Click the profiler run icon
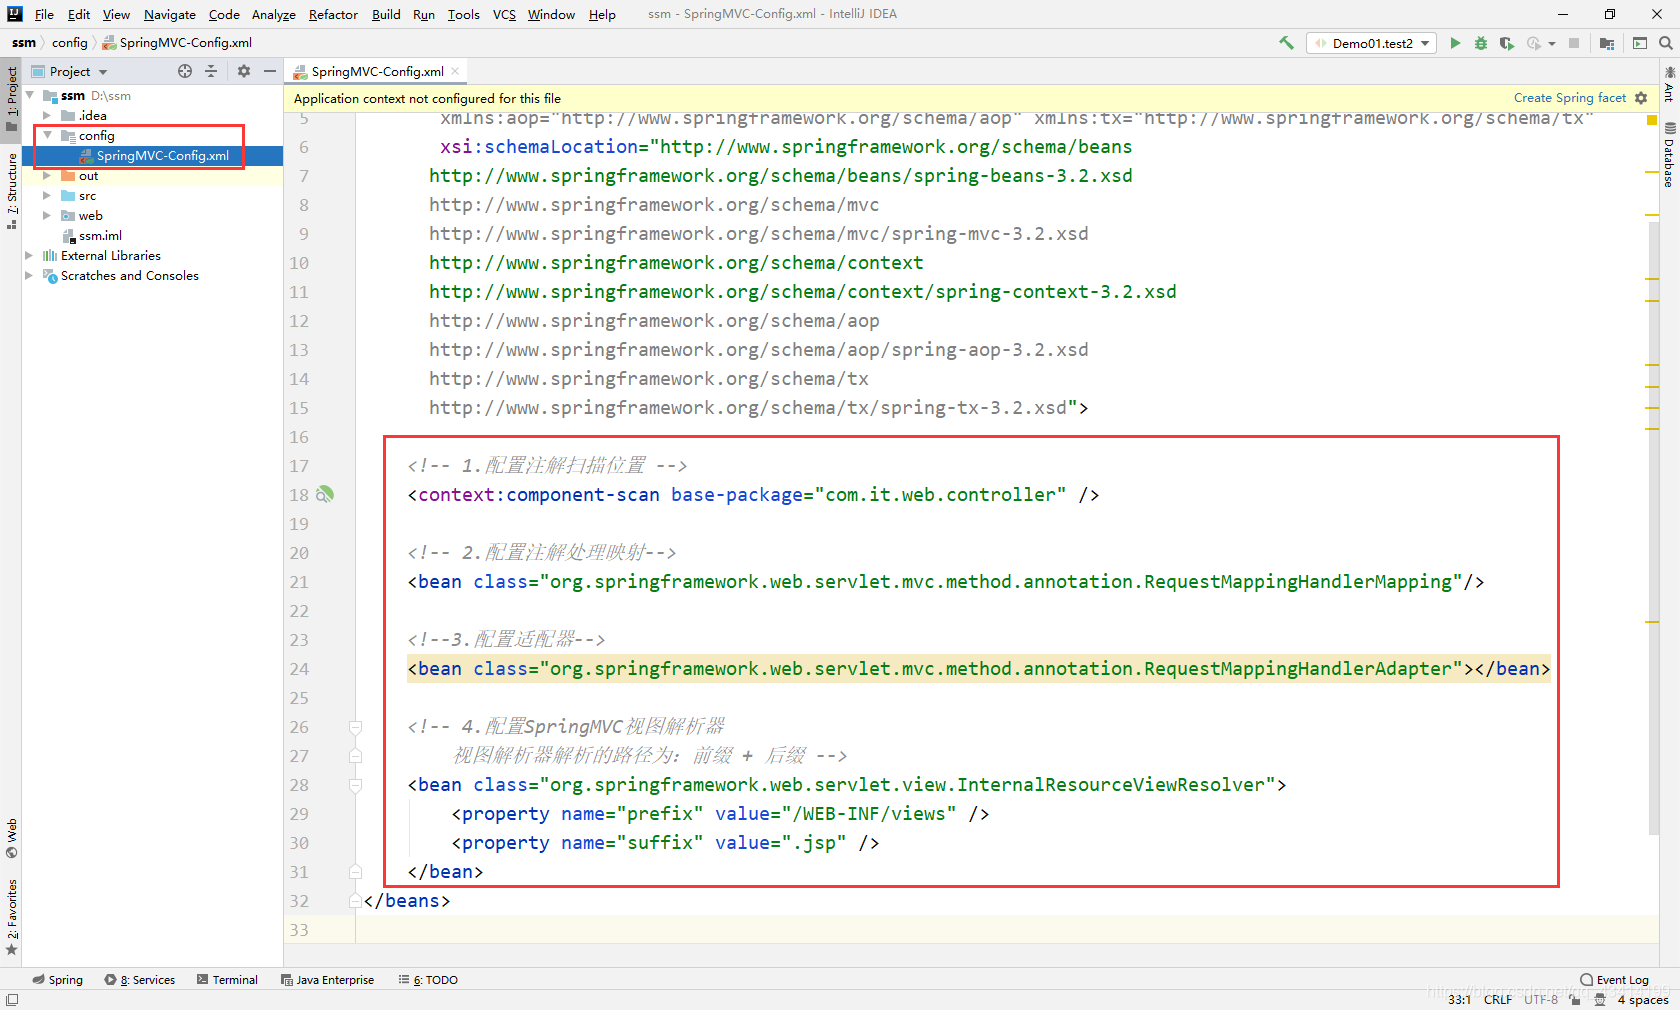 tap(1534, 43)
